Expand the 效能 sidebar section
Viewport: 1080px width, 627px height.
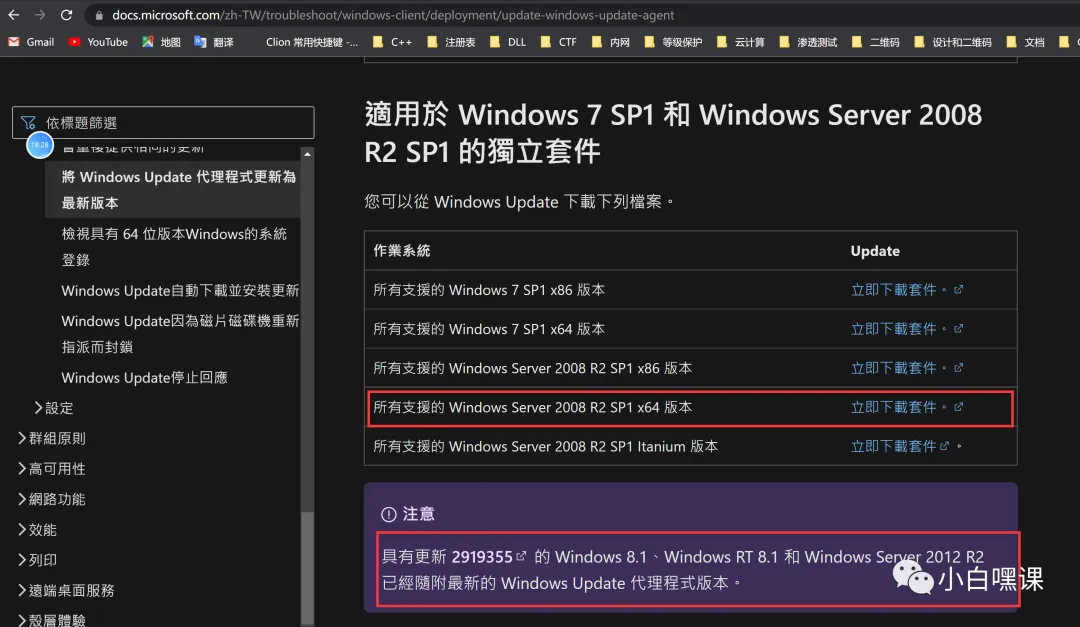(x=44, y=529)
